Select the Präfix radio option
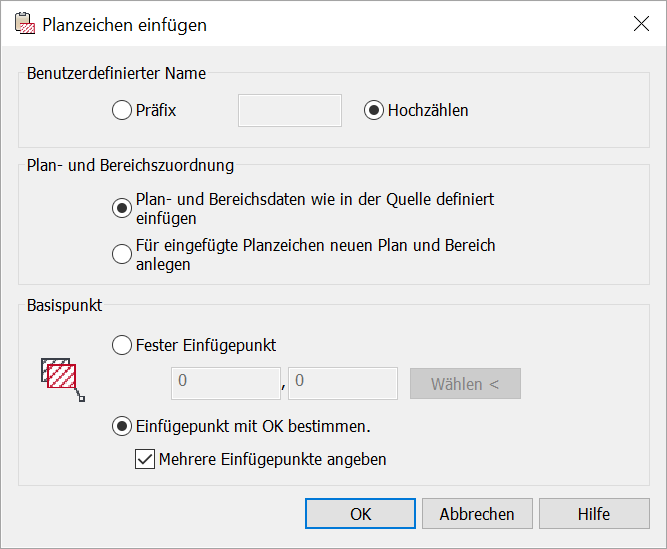667x549 pixels. point(122,110)
